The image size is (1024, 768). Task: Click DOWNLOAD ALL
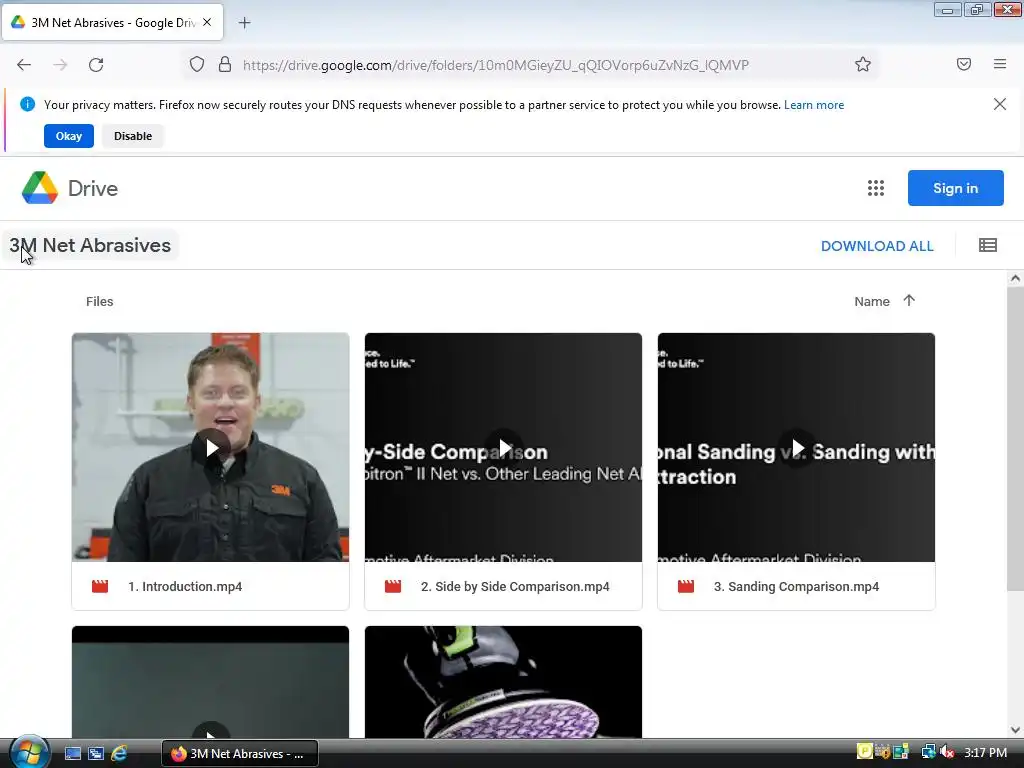tap(877, 246)
